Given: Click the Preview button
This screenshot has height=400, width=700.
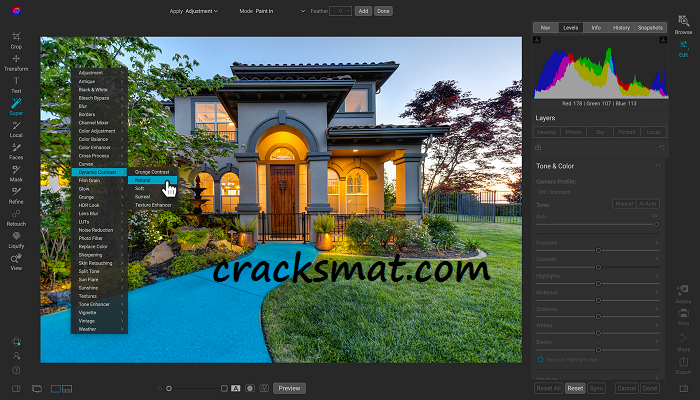Looking at the screenshot, I should (x=289, y=388).
